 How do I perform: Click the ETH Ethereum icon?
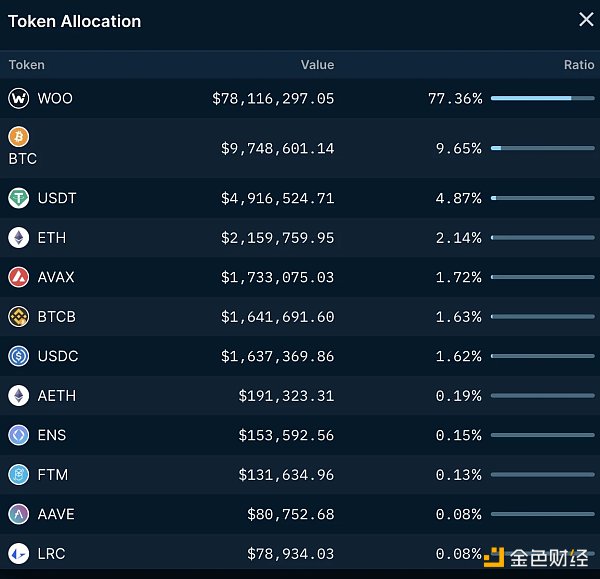[19, 238]
